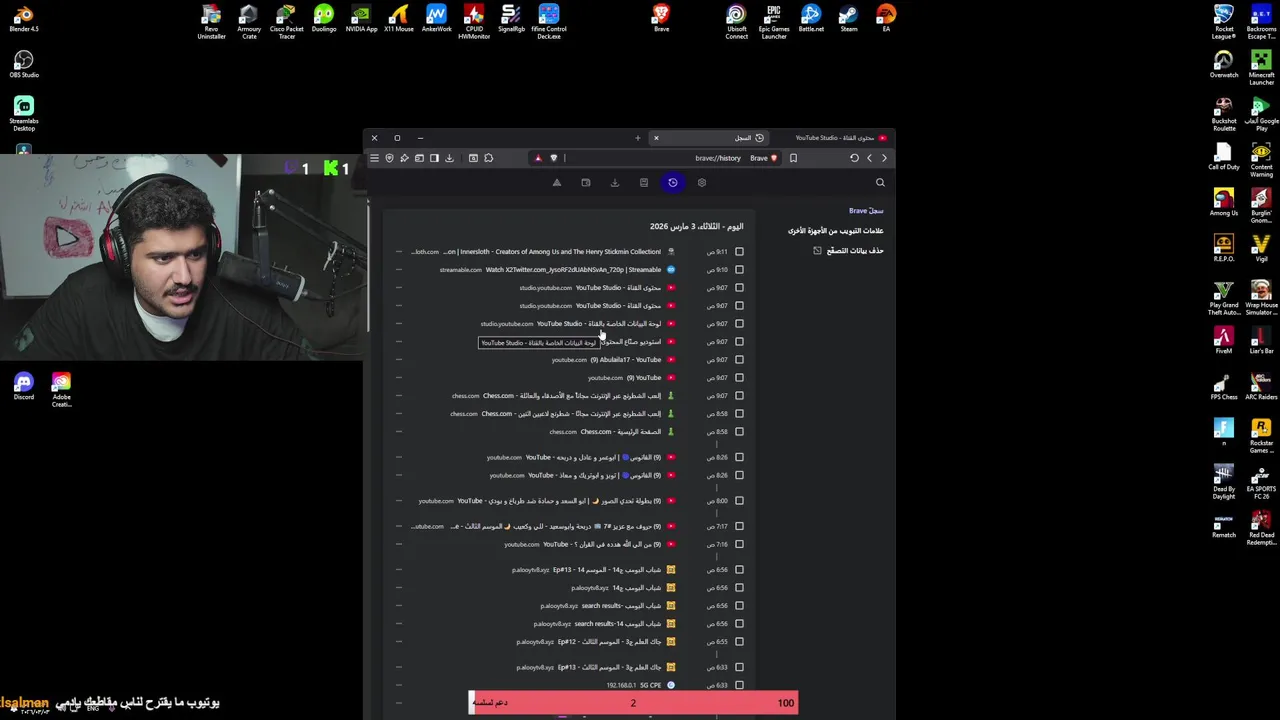
Task: Select the 7:16 YouTube entry checkbox
Action: (739, 545)
